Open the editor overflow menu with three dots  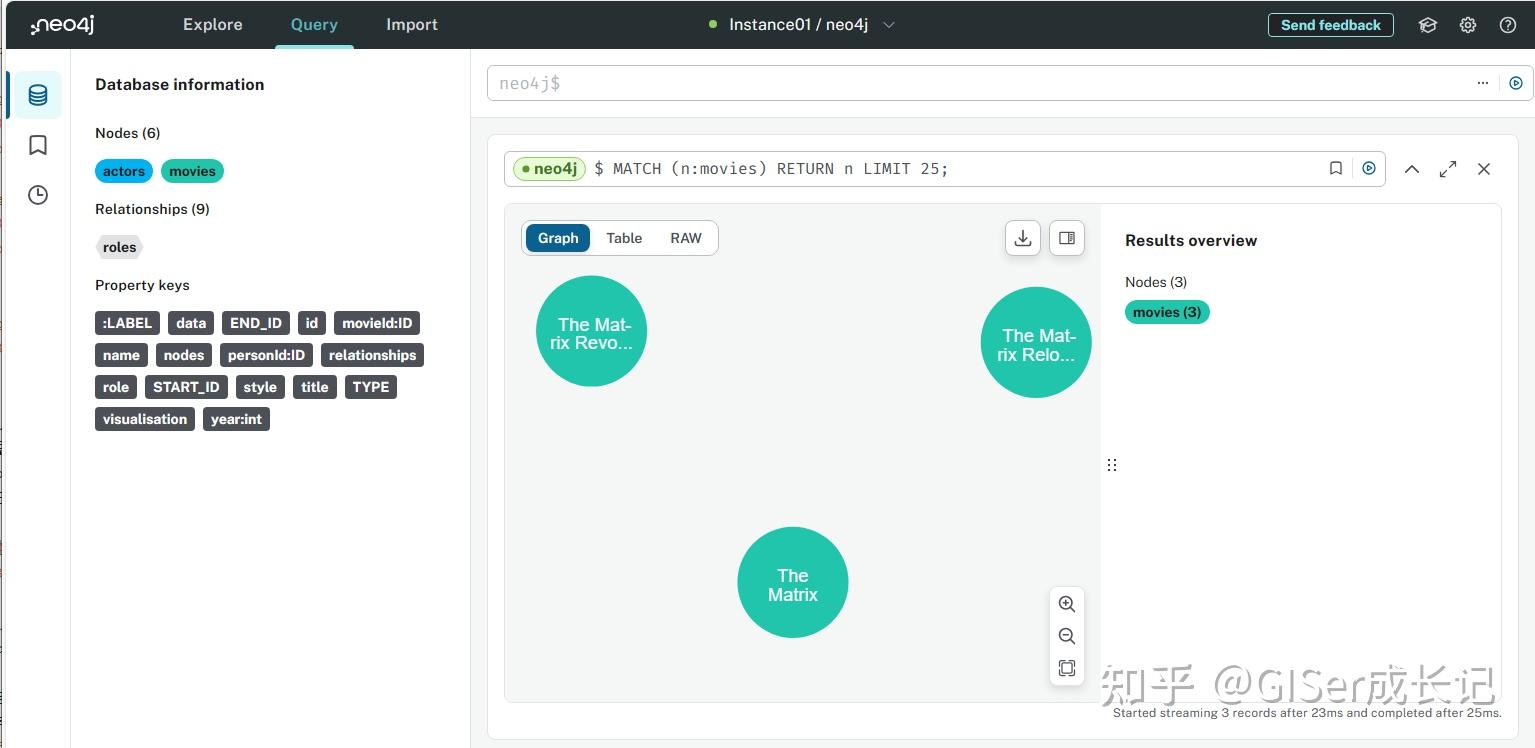[1482, 83]
